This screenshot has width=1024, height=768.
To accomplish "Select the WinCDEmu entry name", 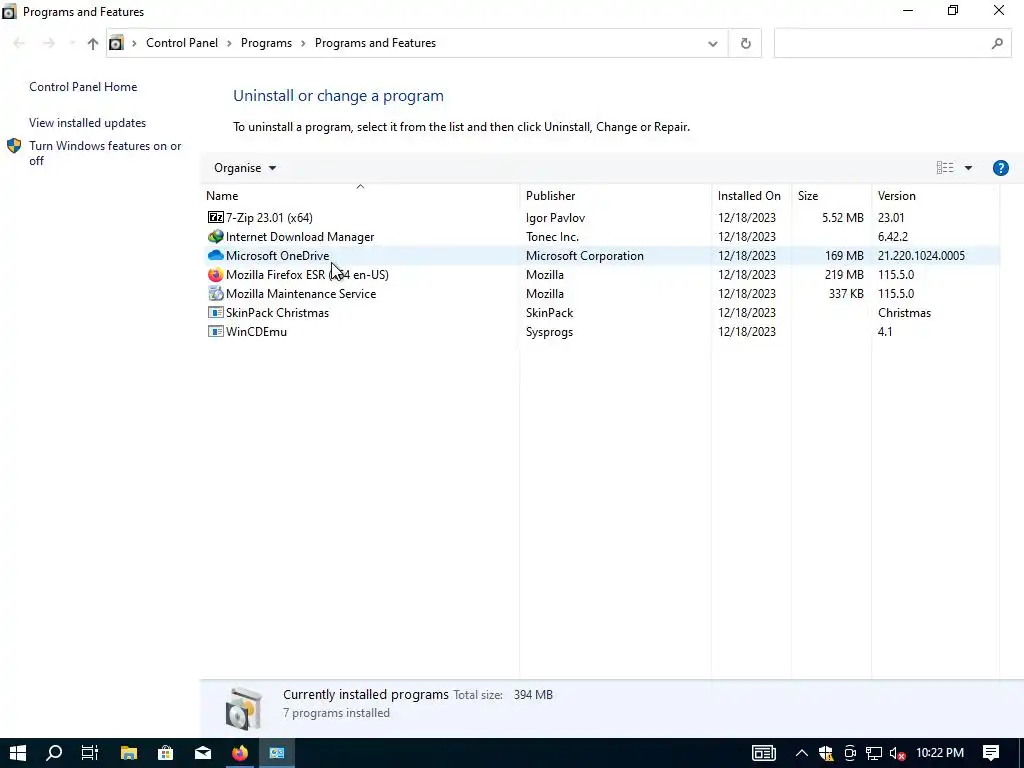I will tap(256, 331).
